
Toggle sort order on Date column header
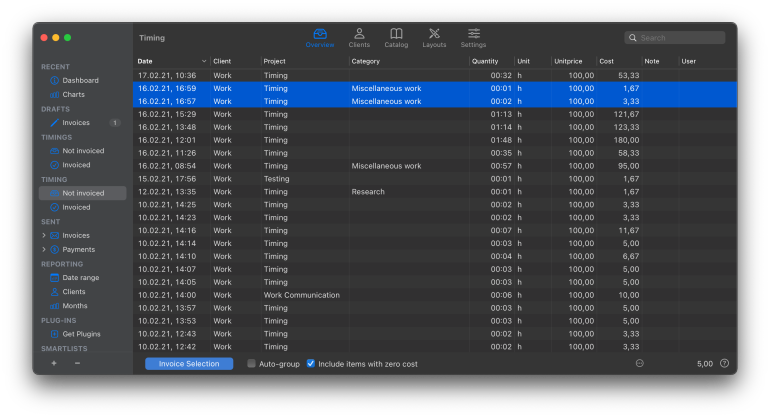172,61
